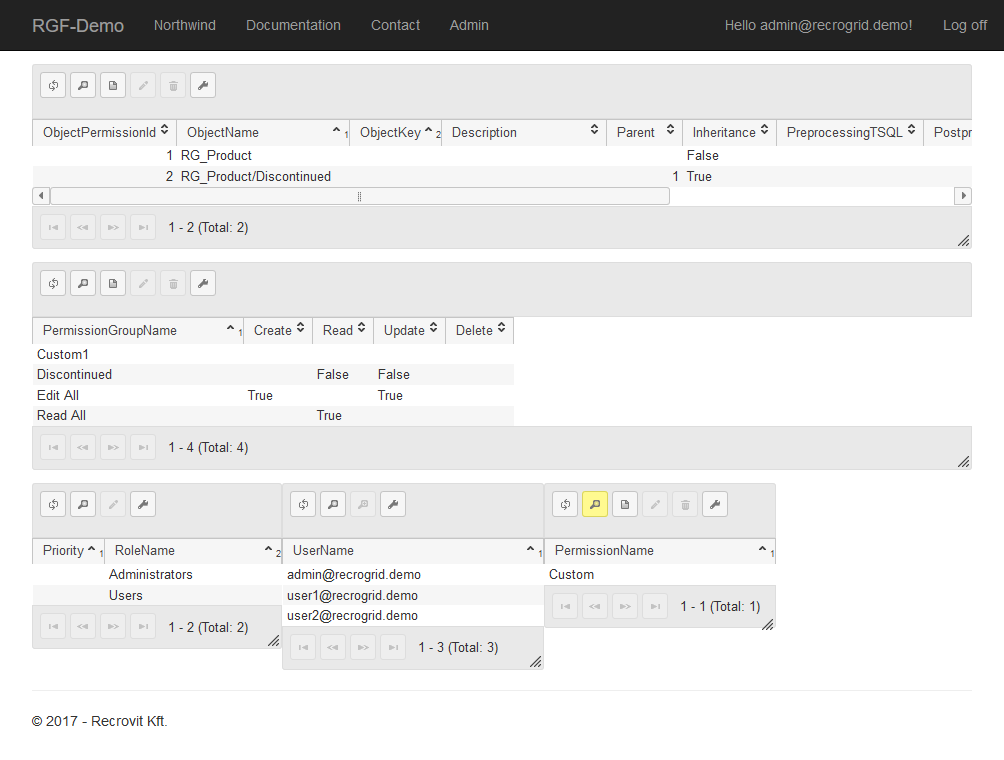Go to the Admin section
The width and height of the screenshot is (1004, 760).
(469, 25)
